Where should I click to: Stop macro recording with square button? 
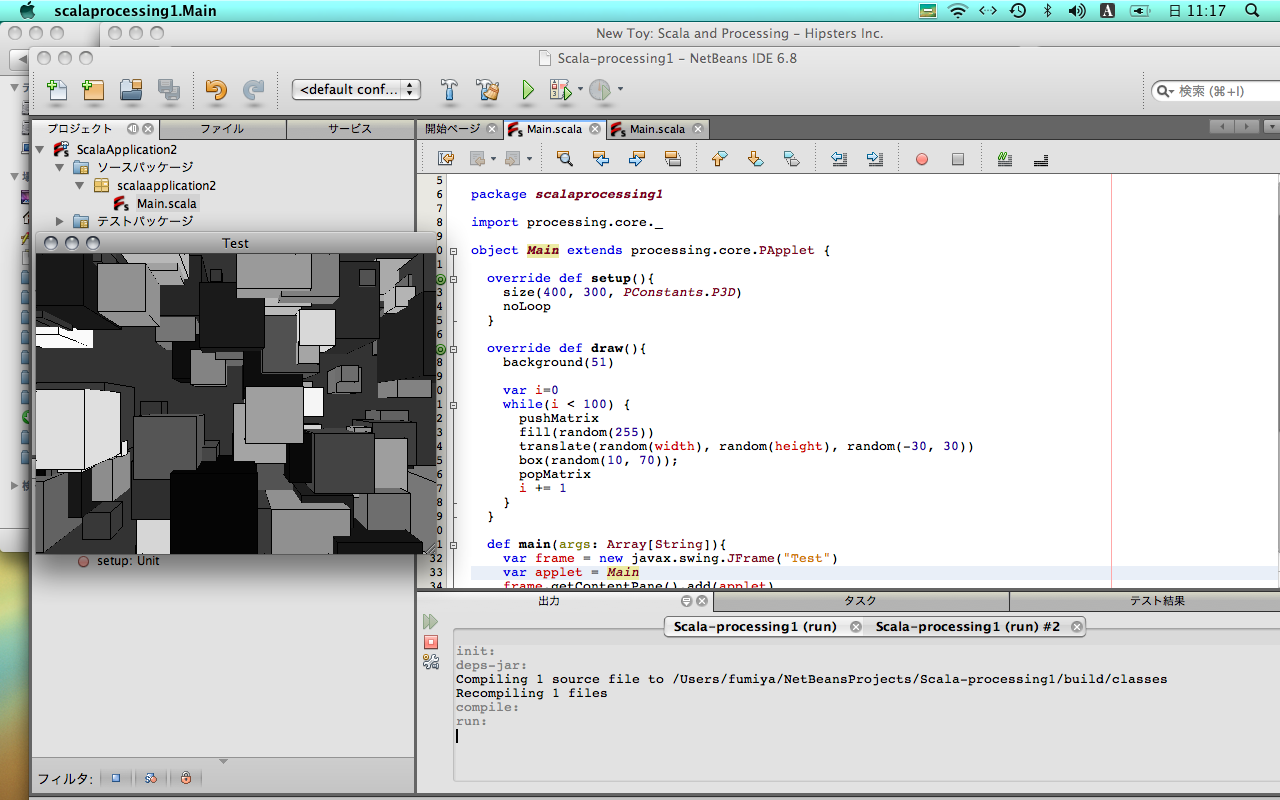click(x=958, y=159)
